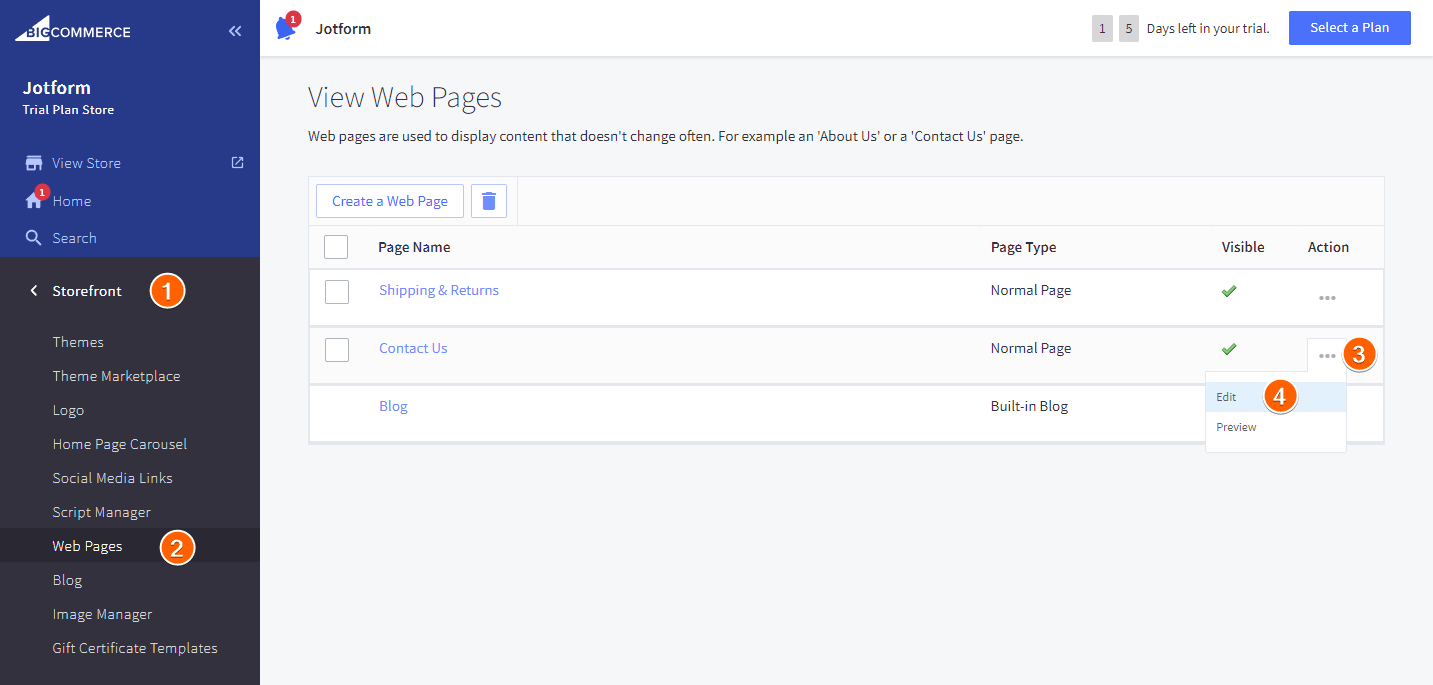This screenshot has height=685, width=1433.
Task: Choose Preview from the action menu
Action: (x=1236, y=427)
